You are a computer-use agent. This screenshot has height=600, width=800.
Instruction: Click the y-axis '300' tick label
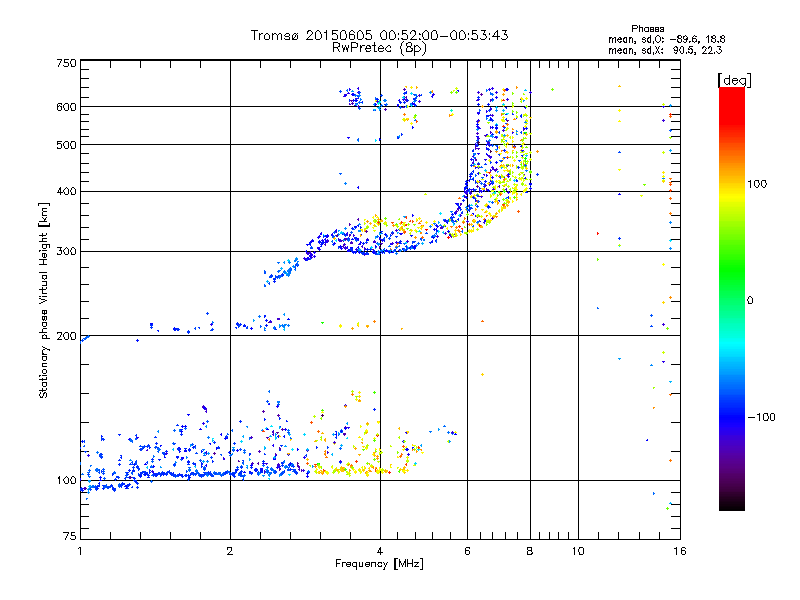pos(66,251)
